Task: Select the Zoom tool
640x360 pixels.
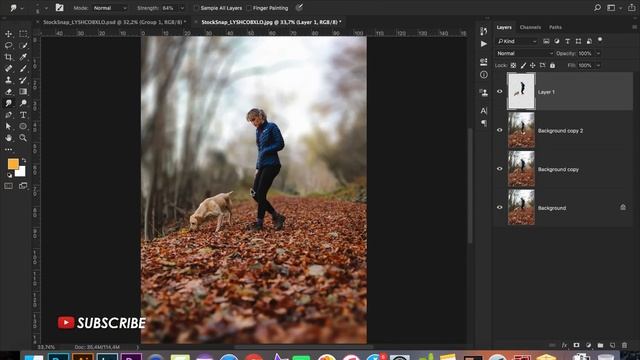Action: pyautogui.click(x=23, y=138)
